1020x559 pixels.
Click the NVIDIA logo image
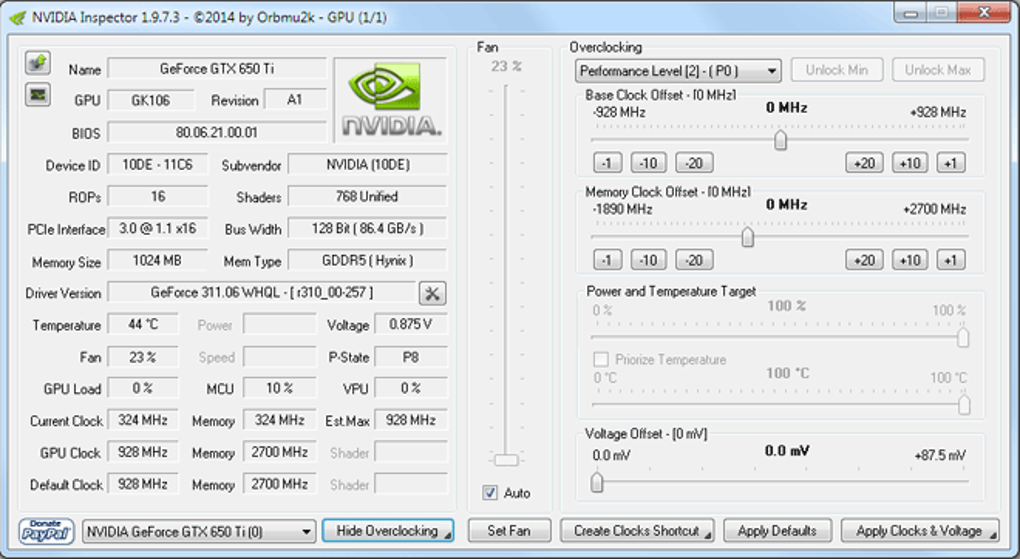click(390, 100)
